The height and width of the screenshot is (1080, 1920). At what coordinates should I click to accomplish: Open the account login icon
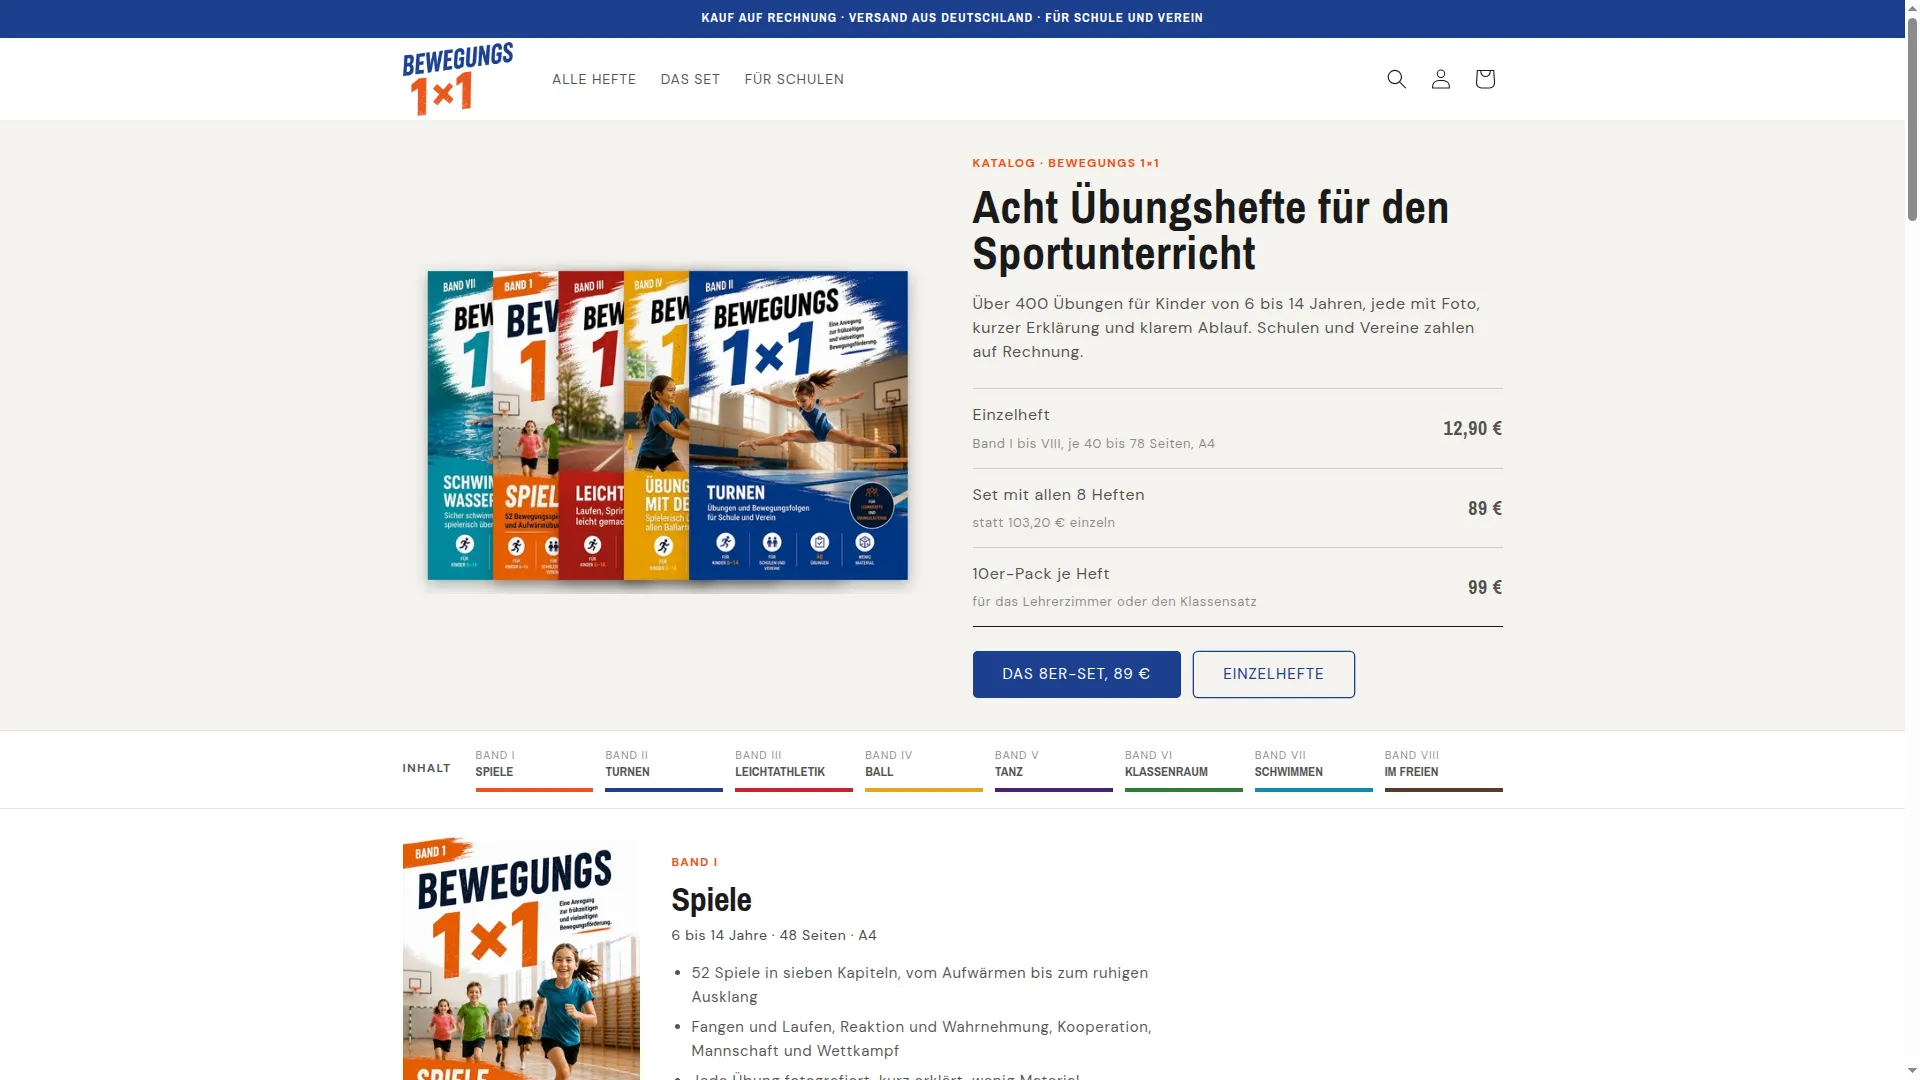click(x=1440, y=79)
